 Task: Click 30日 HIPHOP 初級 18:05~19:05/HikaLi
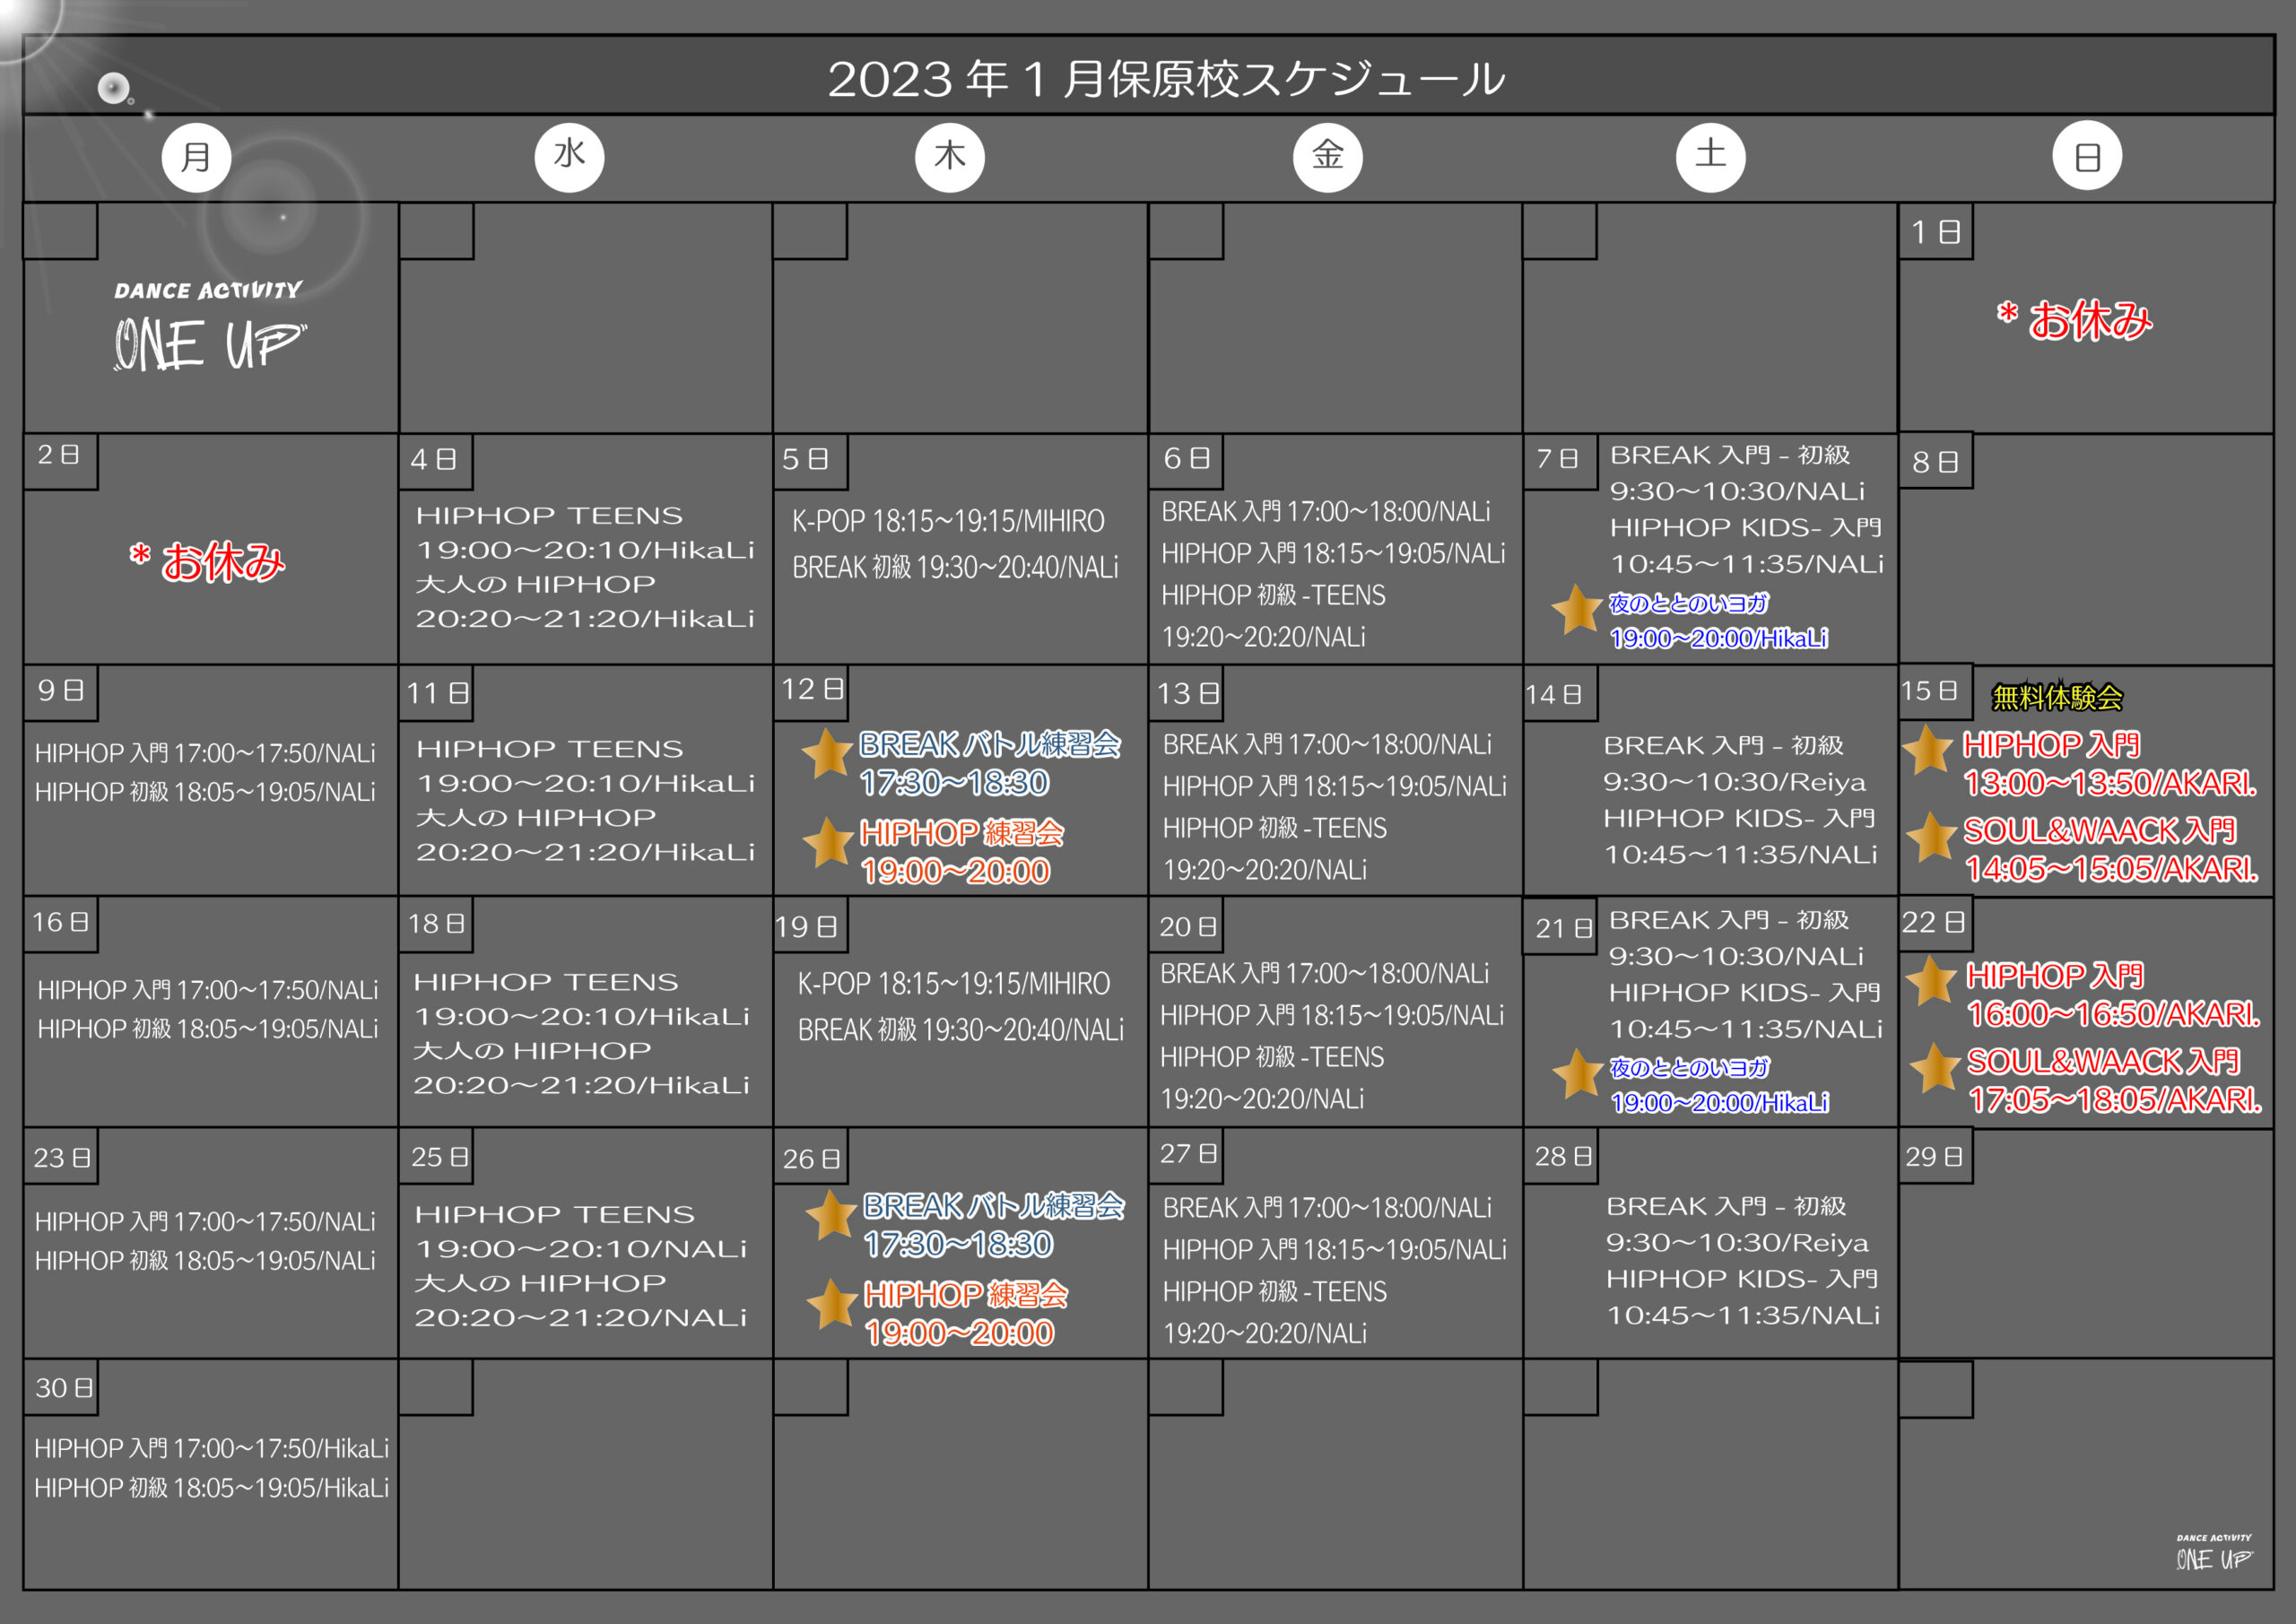[211, 1488]
